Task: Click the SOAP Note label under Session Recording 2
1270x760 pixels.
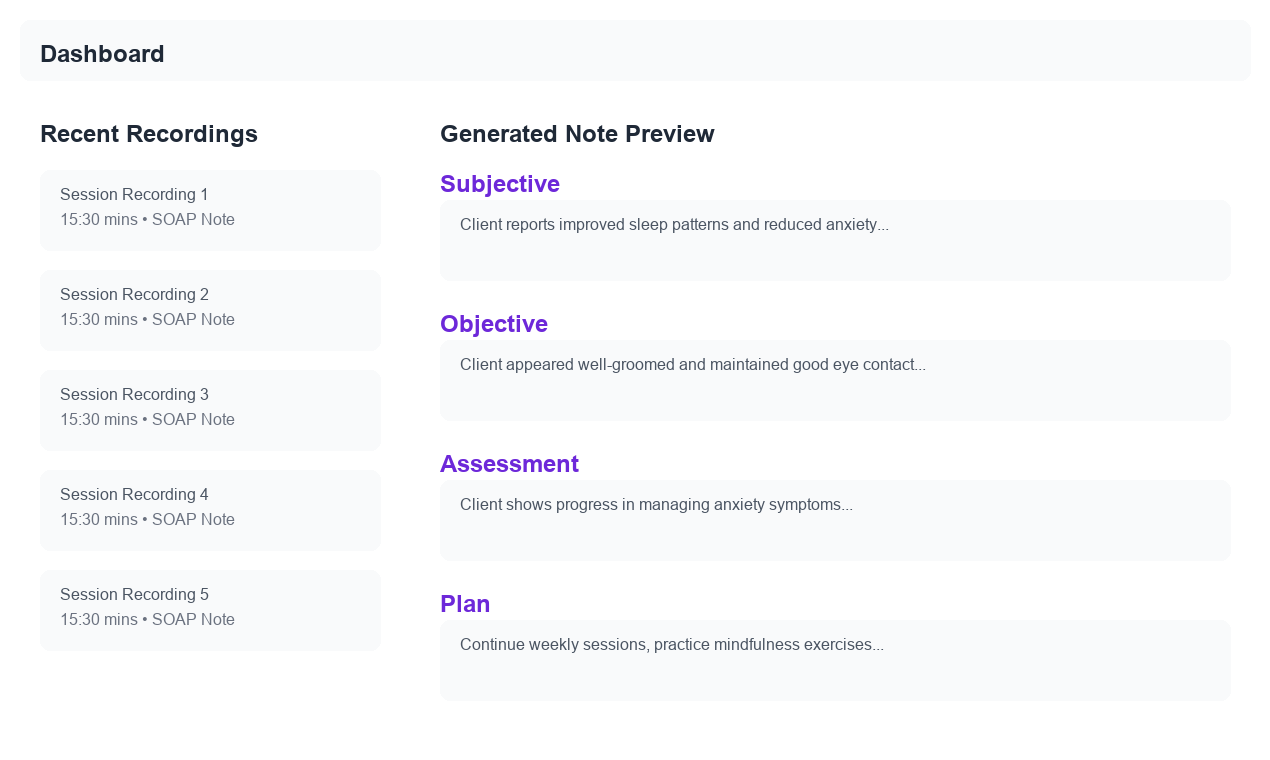Action: click(x=193, y=320)
